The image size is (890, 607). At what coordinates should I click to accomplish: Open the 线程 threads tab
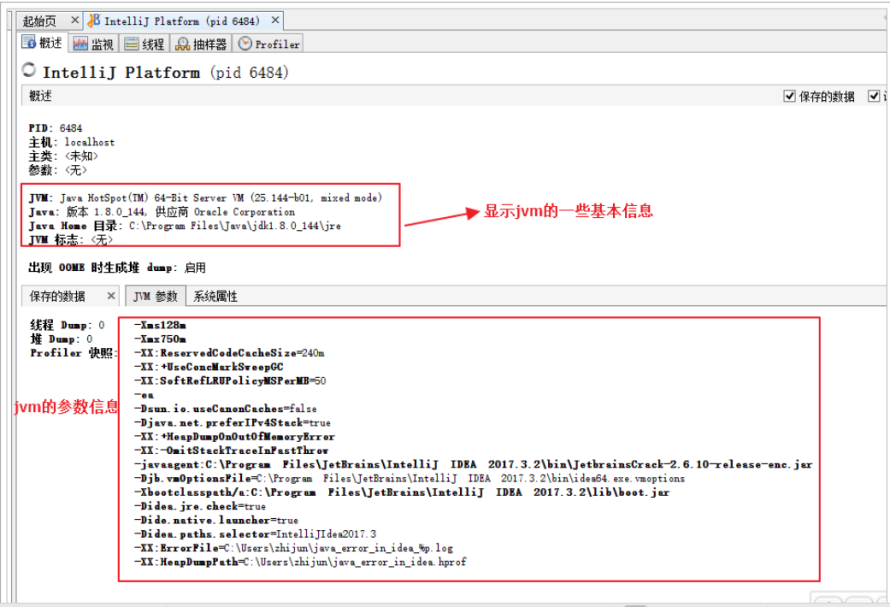pos(145,44)
